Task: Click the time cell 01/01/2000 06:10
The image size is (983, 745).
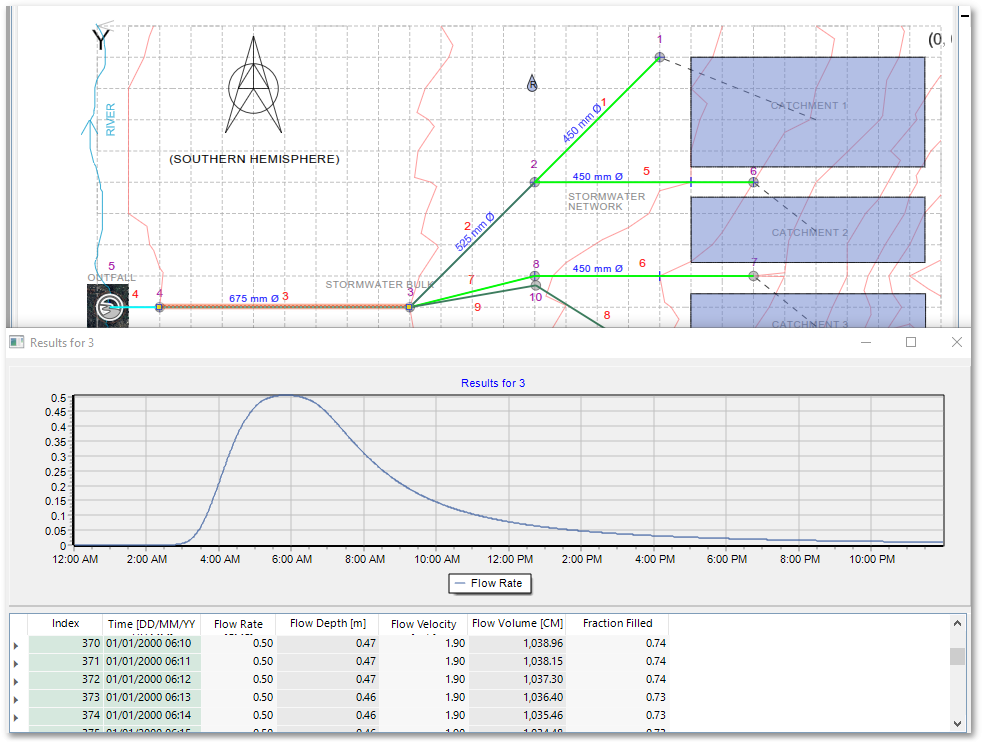Action: (x=150, y=643)
